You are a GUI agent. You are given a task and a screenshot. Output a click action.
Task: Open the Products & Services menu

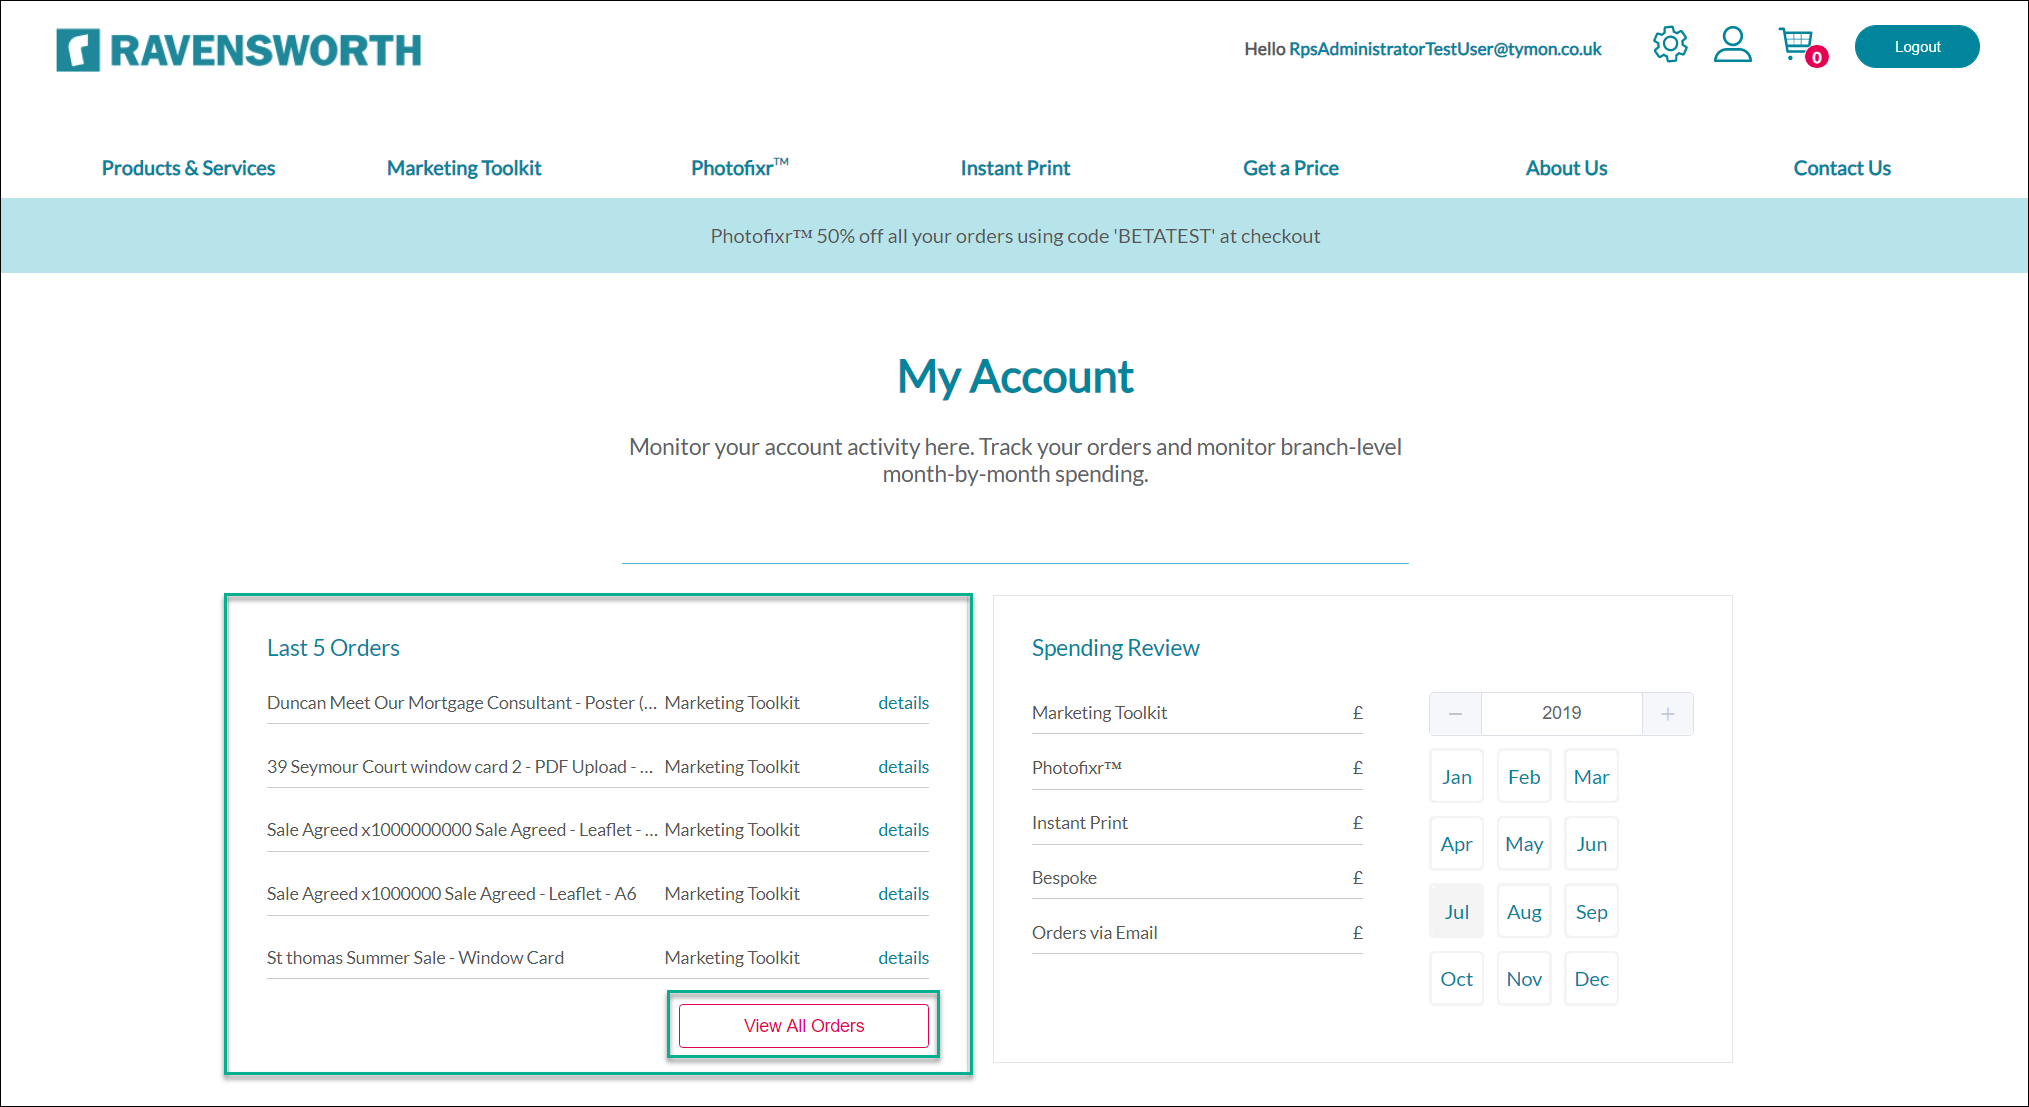[188, 168]
